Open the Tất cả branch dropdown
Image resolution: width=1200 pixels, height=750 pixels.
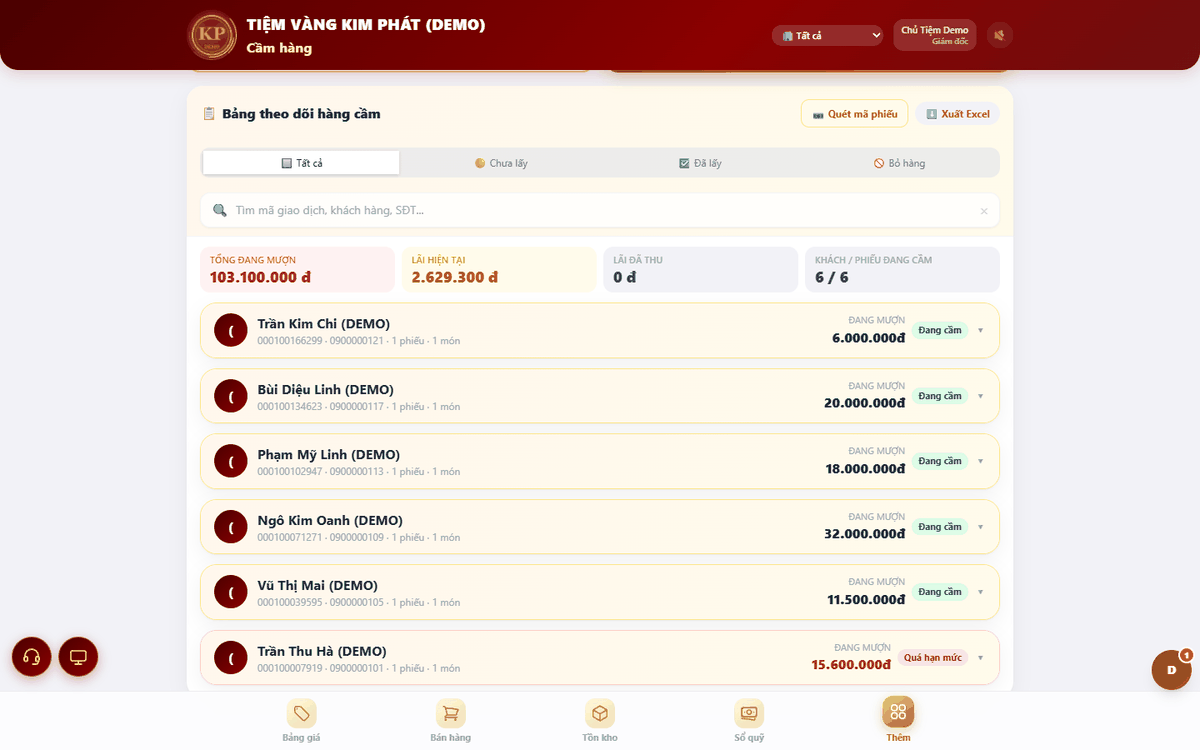point(828,35)
